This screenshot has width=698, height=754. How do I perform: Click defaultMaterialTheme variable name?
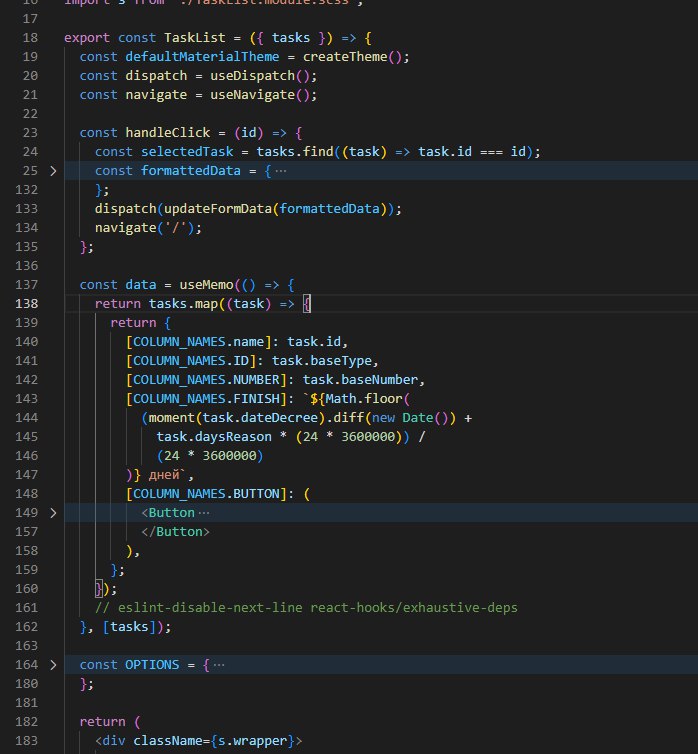[x=202, y=57]
